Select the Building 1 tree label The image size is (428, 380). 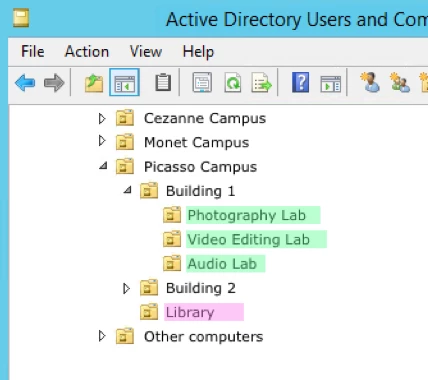point(201,191)
